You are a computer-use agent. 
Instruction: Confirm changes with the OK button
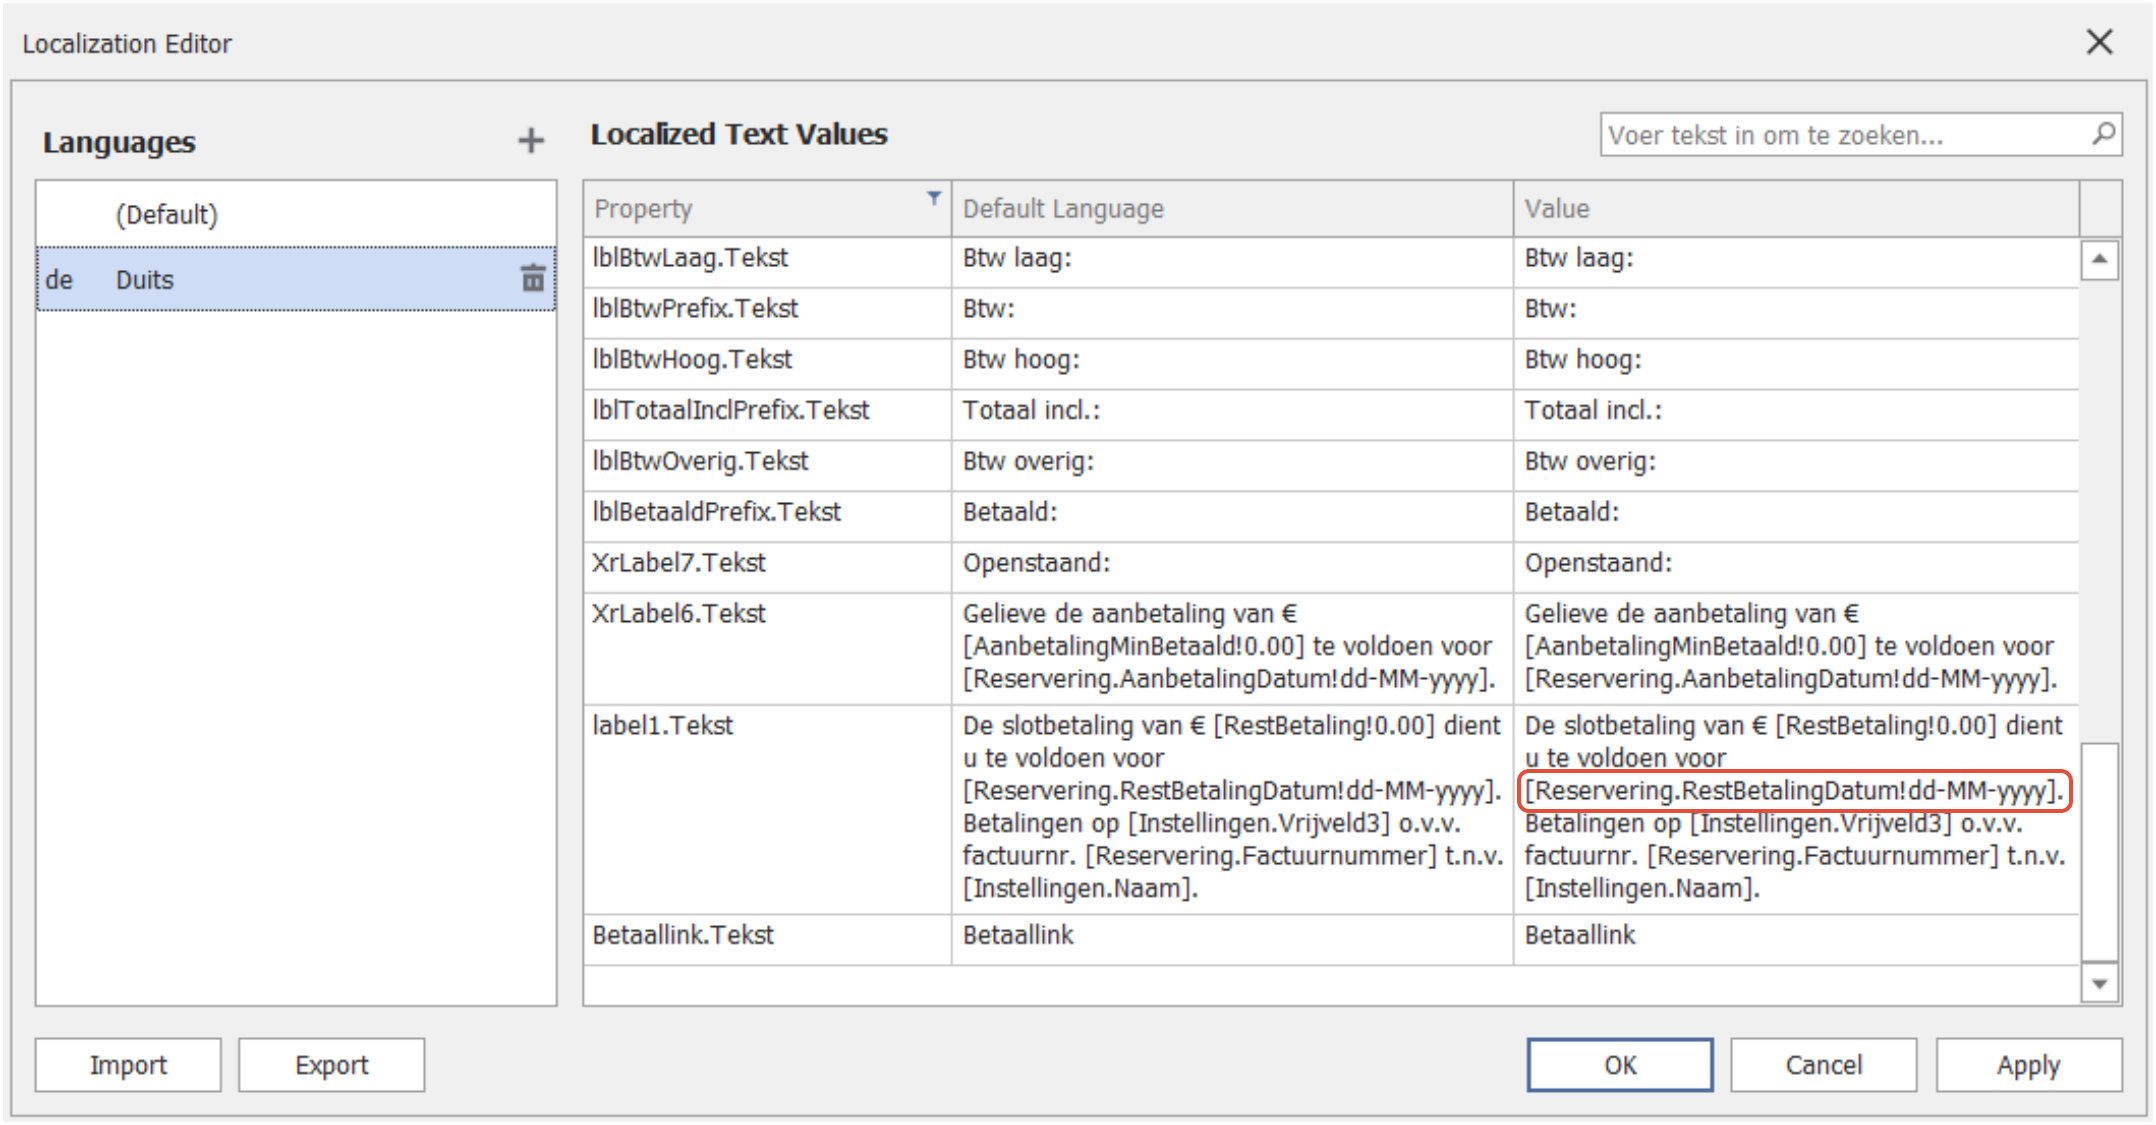coord(1619,1065)
